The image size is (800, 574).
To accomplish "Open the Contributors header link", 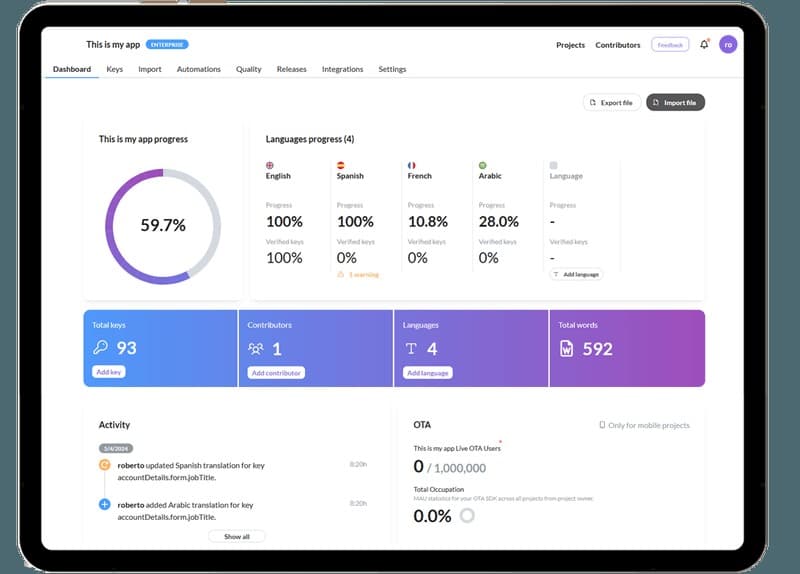I will 618,45.
